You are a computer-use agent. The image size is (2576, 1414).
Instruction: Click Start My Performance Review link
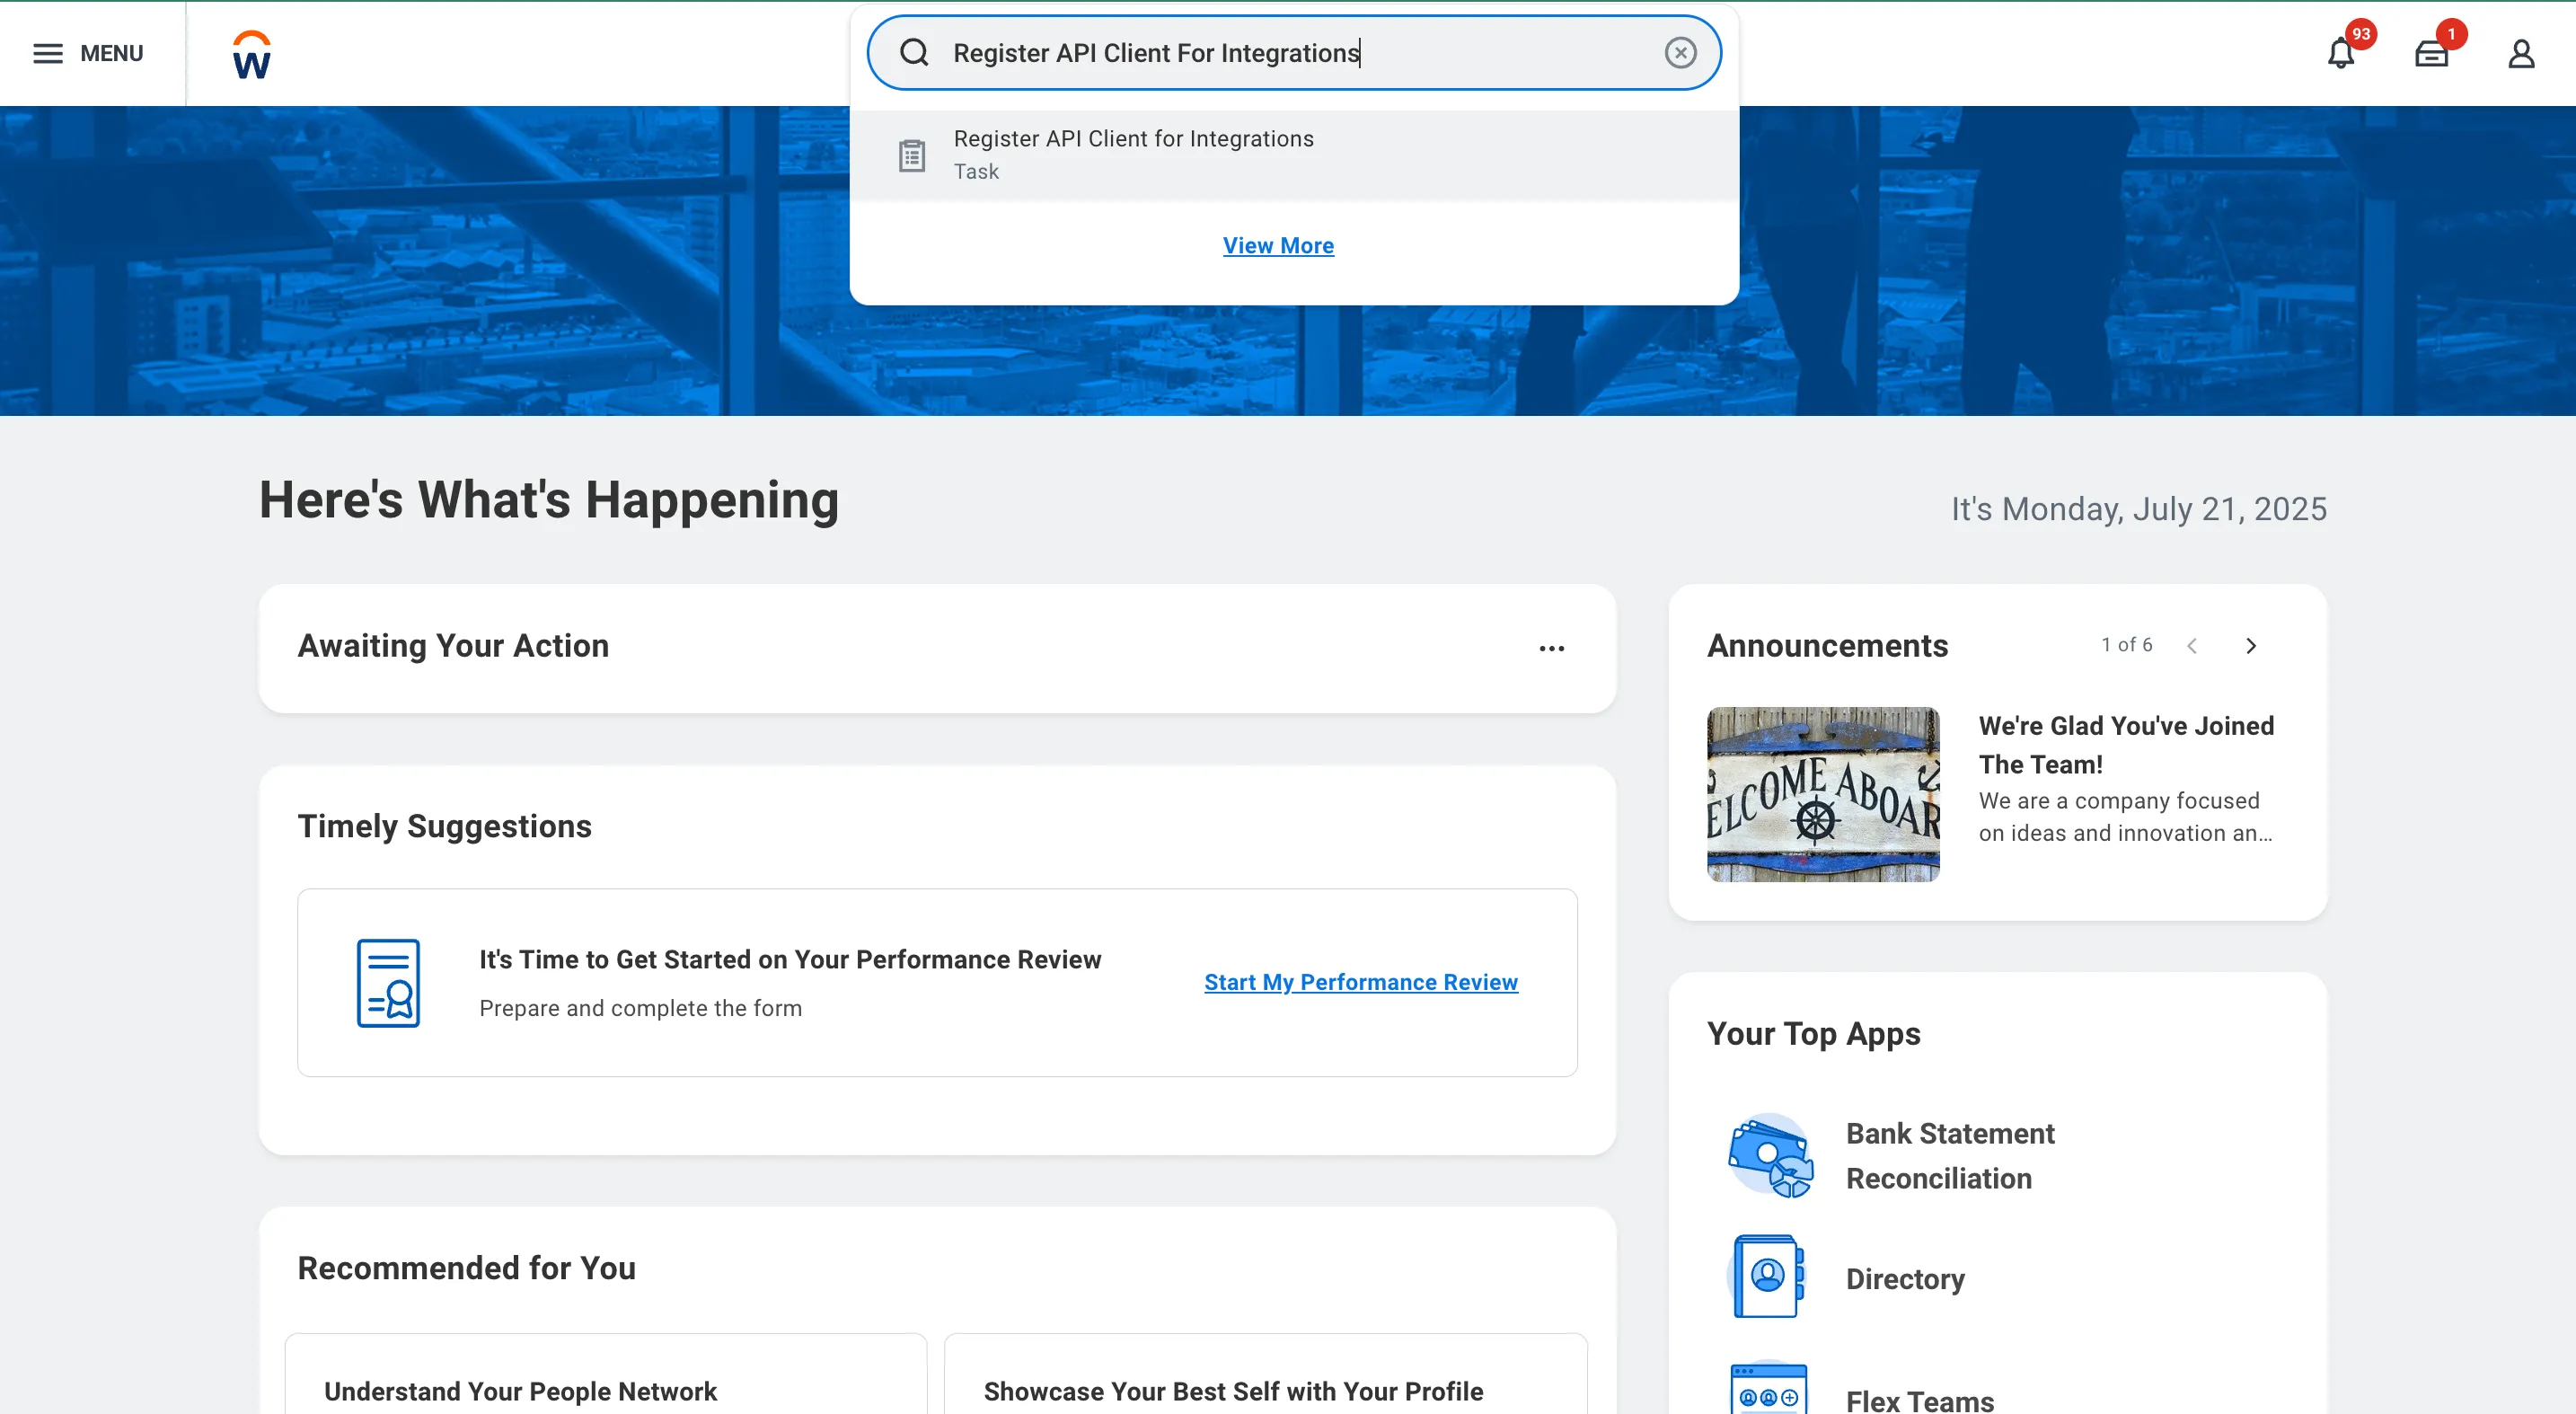click(1360, 982)
